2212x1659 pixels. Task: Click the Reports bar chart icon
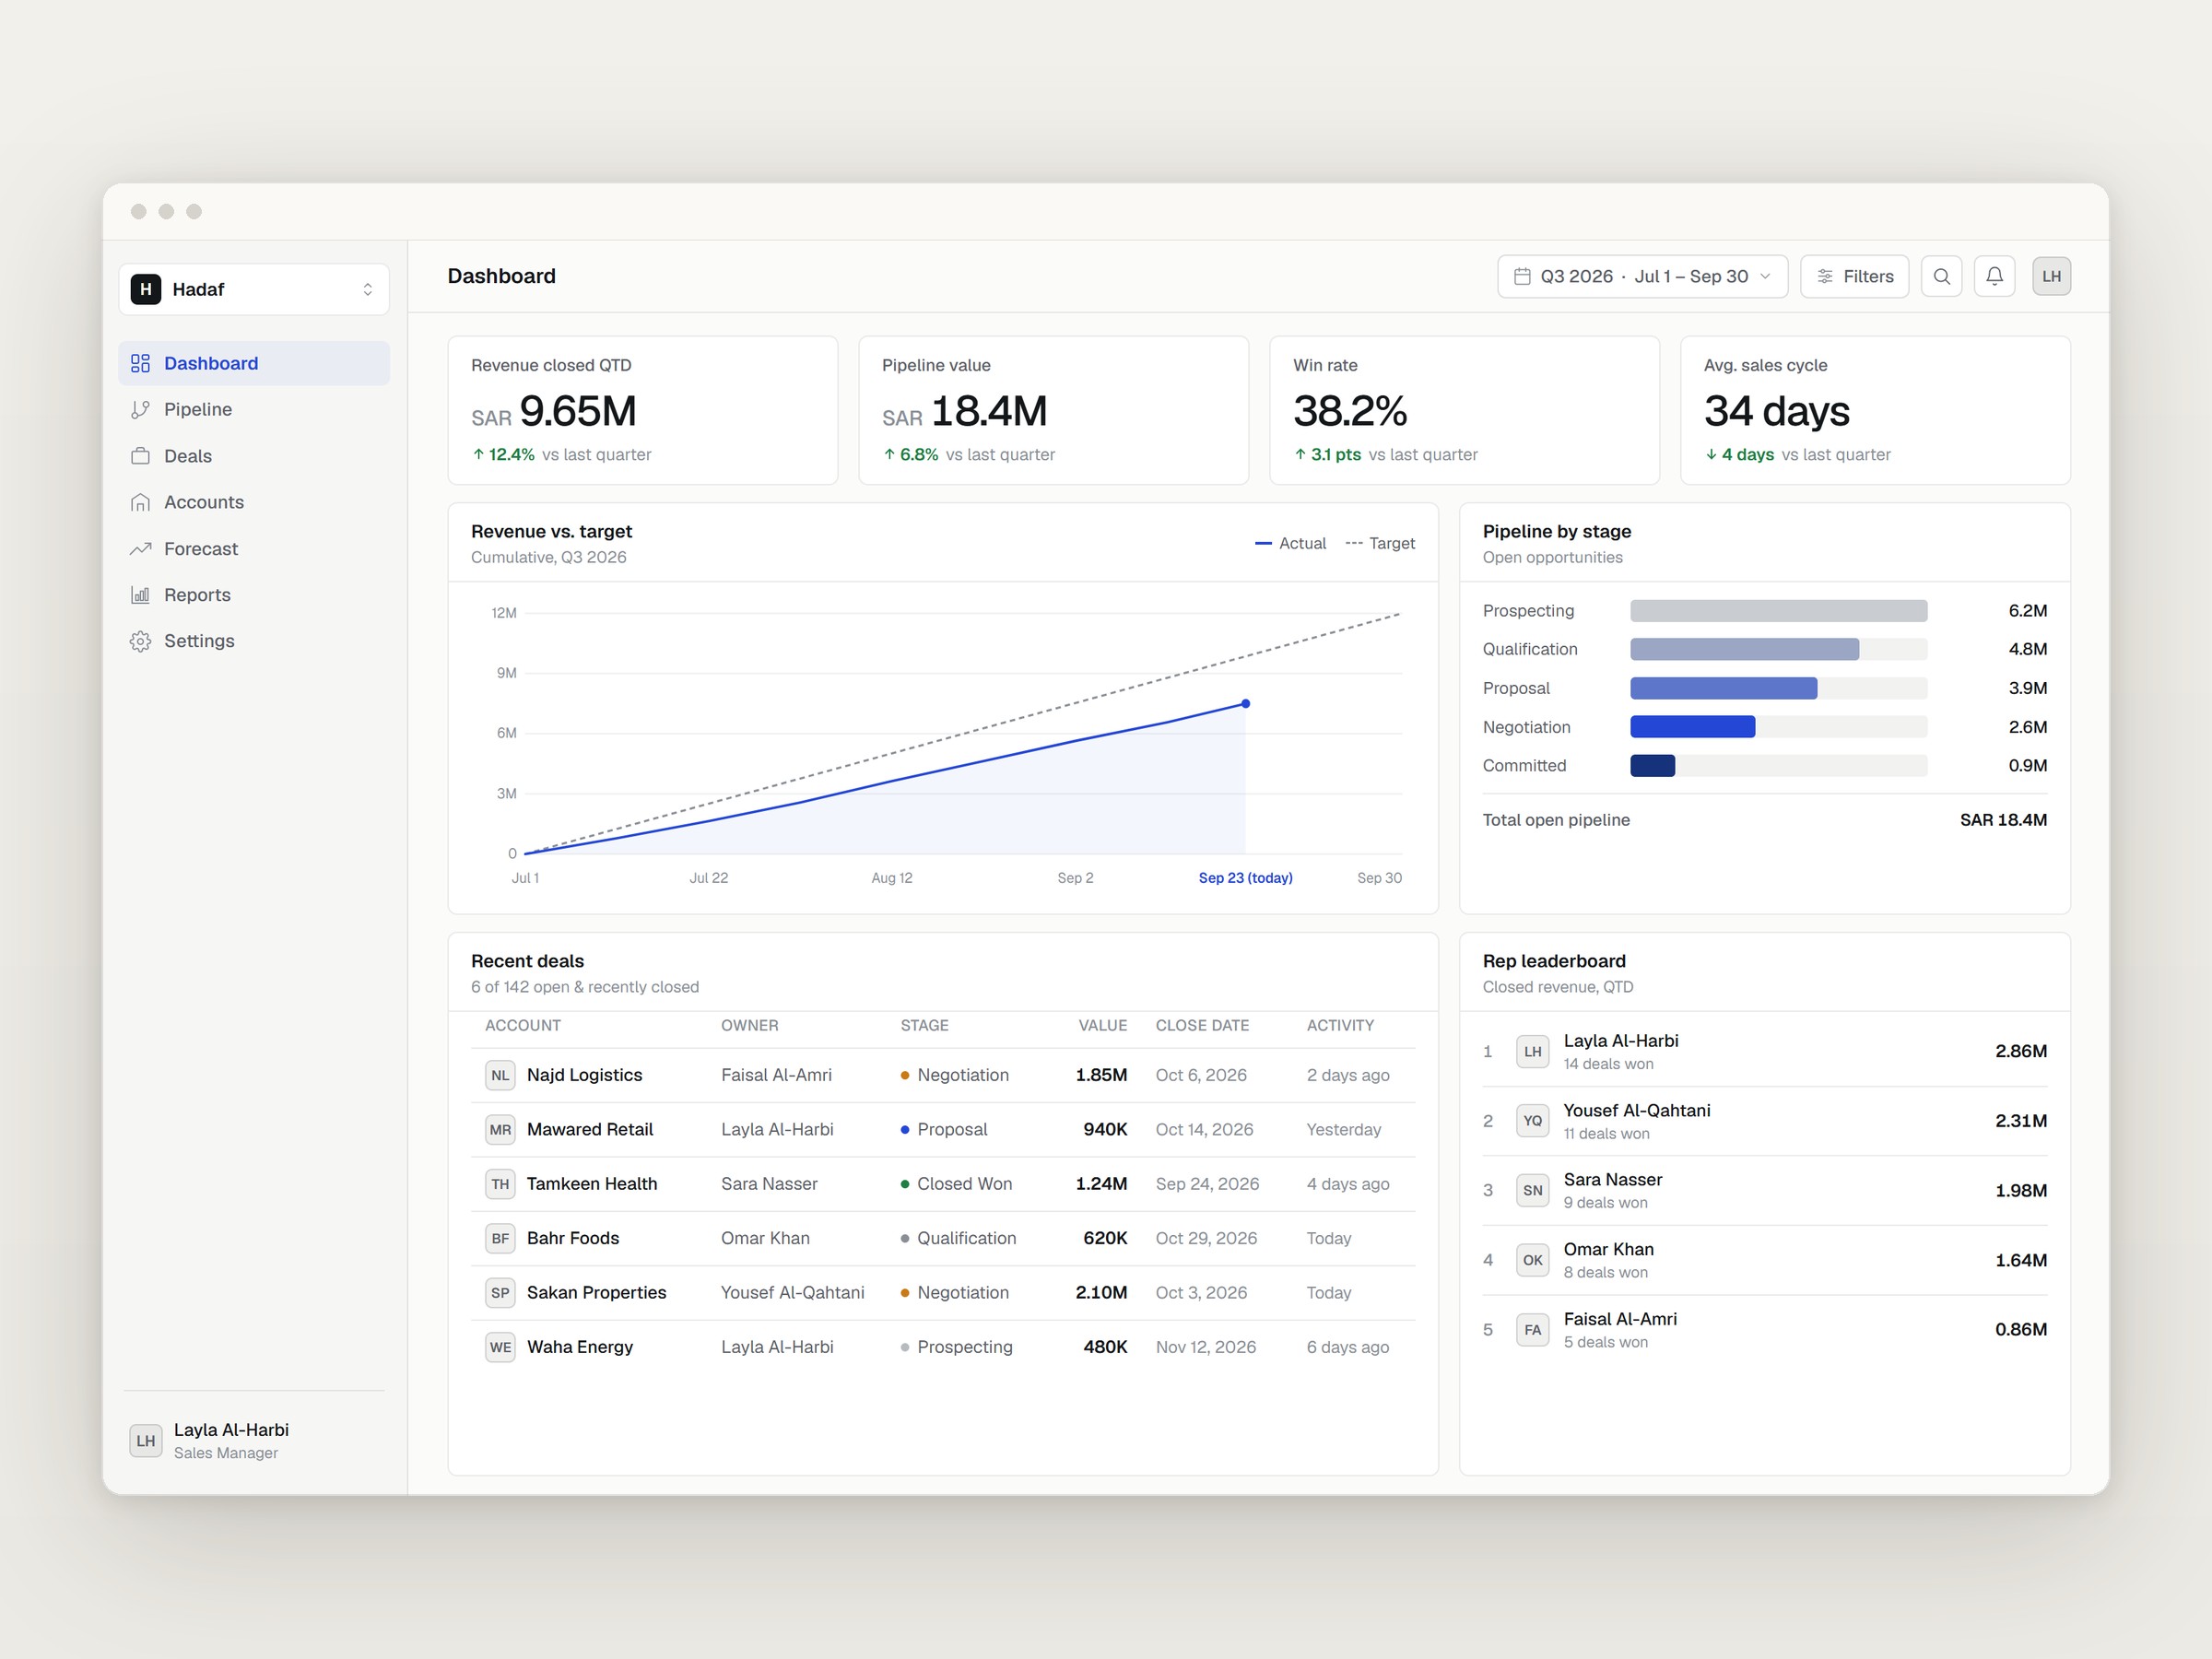(x=141, y=595)
